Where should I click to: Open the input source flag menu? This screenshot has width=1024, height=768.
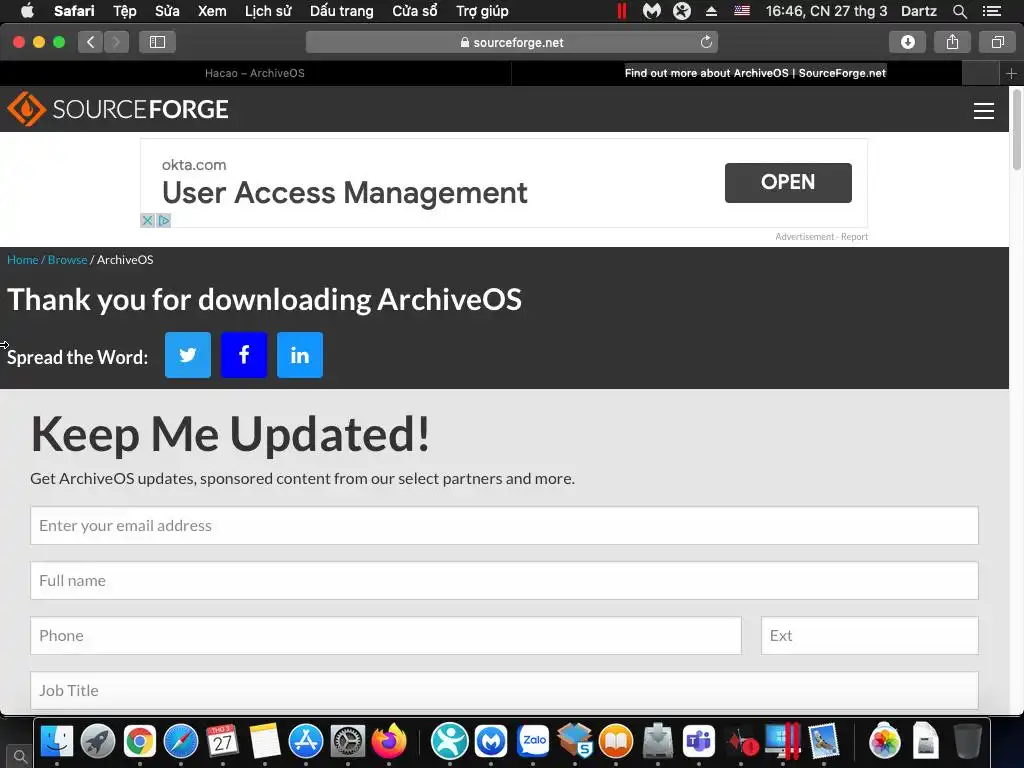pos(742,10)
